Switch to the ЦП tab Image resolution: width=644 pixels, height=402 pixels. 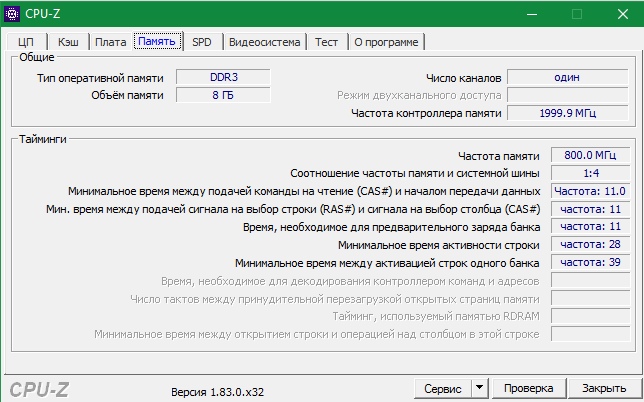(x=26, y=41)
